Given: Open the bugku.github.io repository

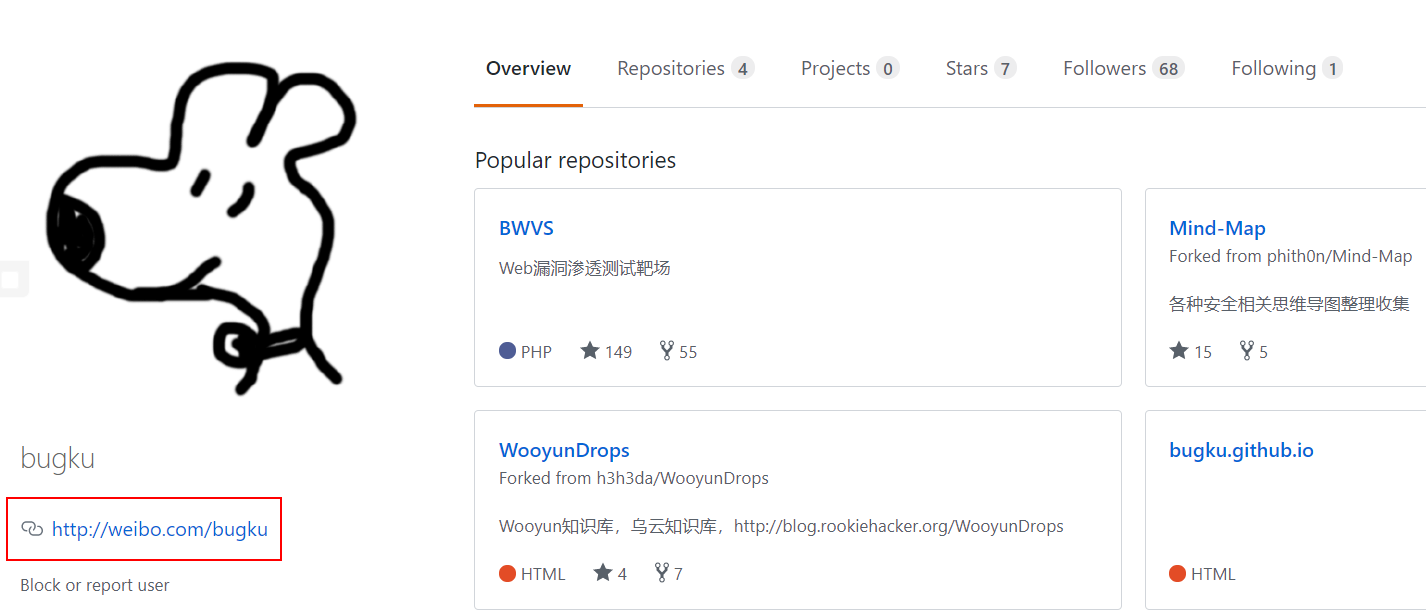Looking at the screenshot, I should point(1241,450).
